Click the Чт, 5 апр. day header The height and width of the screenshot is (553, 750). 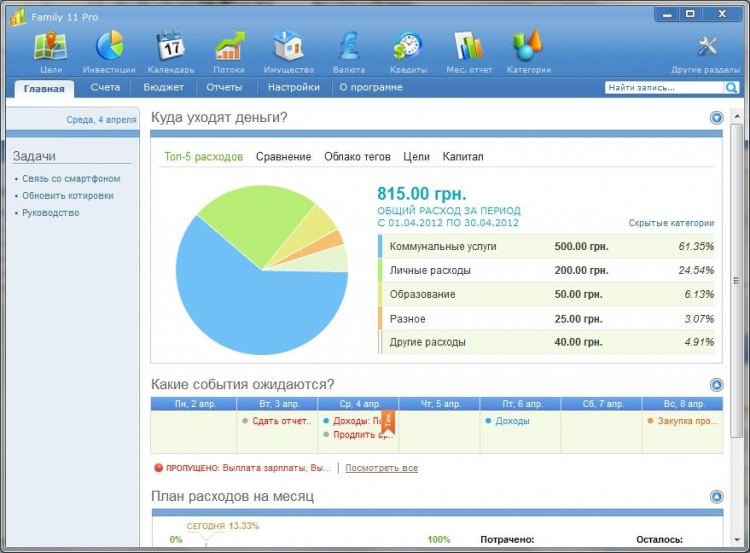click(439, 404)
